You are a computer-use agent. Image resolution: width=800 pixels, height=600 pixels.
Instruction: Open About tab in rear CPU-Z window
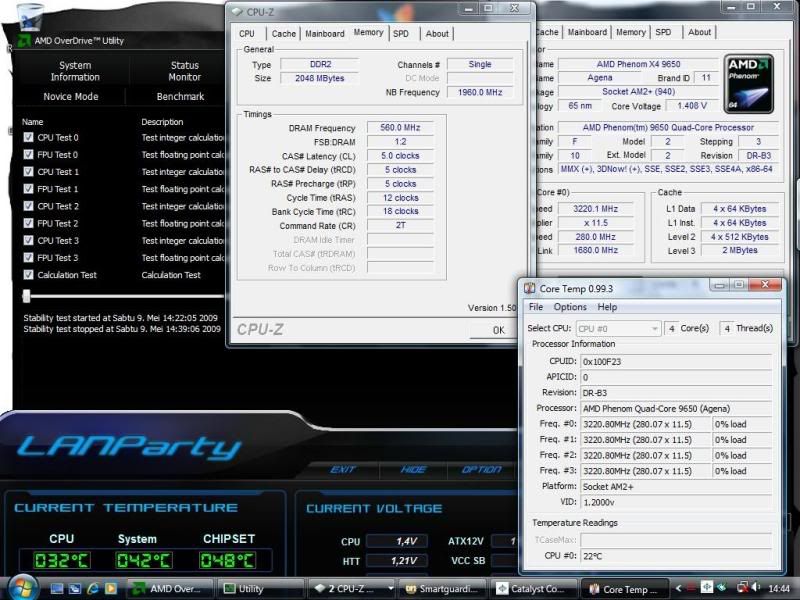pyautogui.click(x=699, y=32)
